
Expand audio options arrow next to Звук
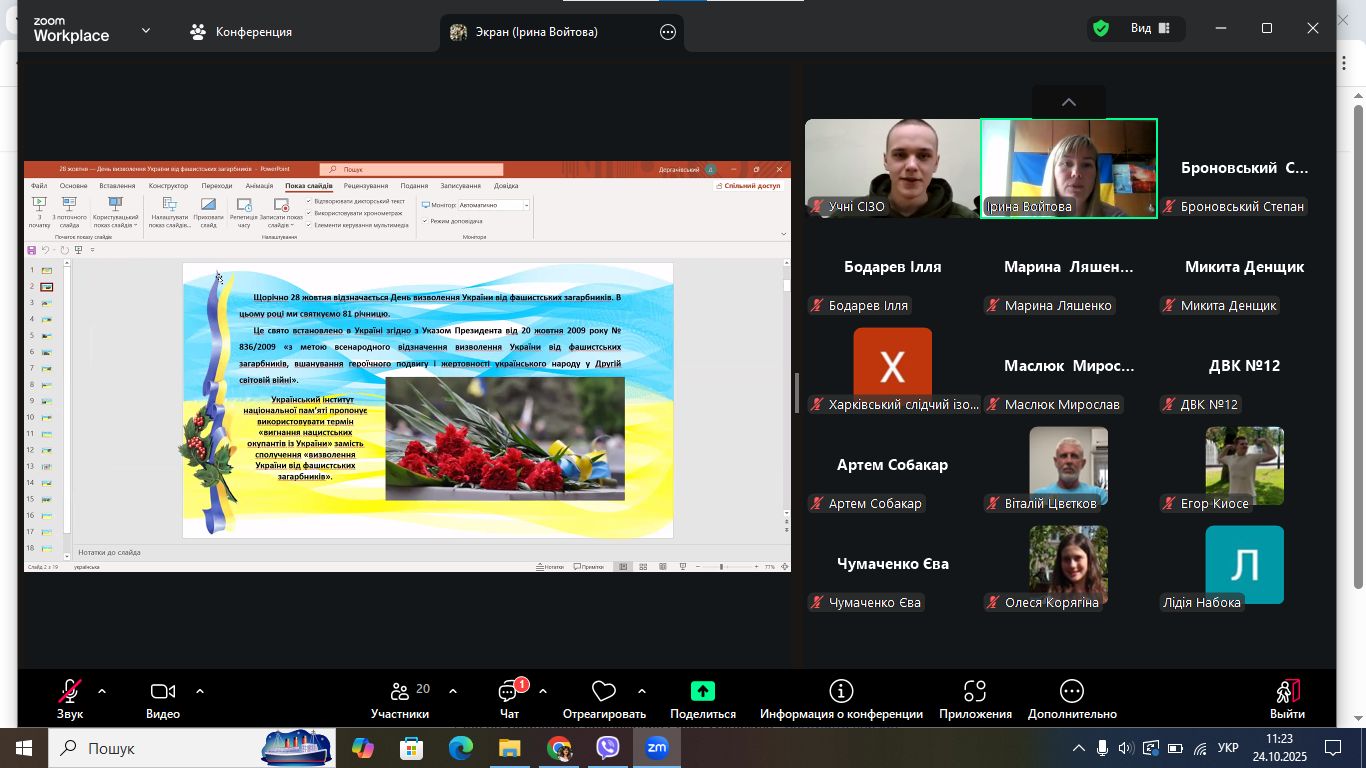coord(102,691)
